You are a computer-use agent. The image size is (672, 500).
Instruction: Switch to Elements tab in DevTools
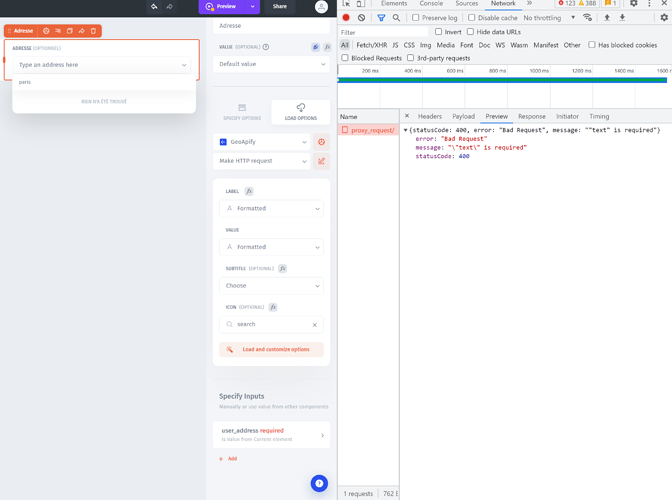(394, 3)
